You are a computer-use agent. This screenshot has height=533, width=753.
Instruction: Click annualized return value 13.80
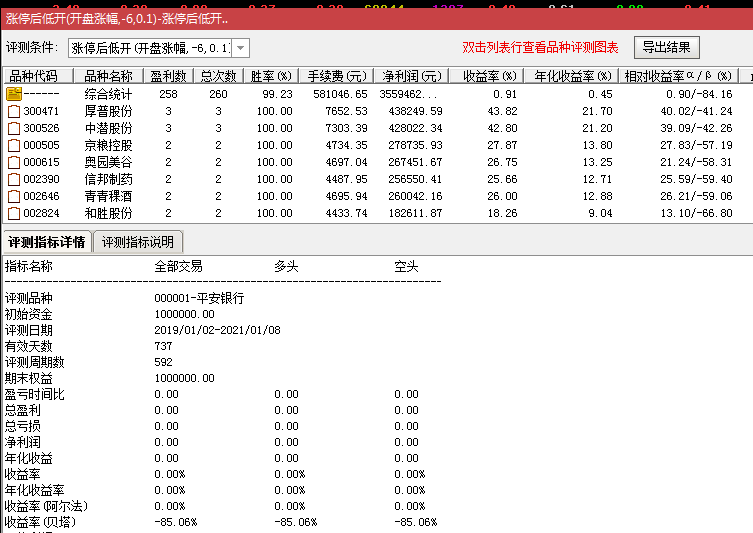(x=597, y=145)
